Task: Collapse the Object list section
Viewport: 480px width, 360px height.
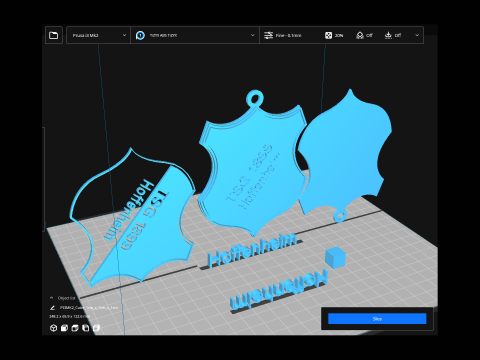Action: (52, 298)
